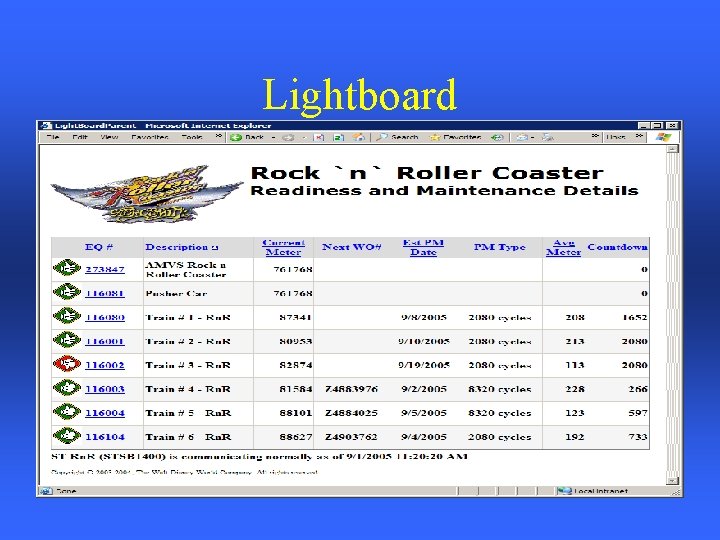Click the green status icon for Train # 4
720x540 pixels.
pyautogui.click(x=67, y=388)
